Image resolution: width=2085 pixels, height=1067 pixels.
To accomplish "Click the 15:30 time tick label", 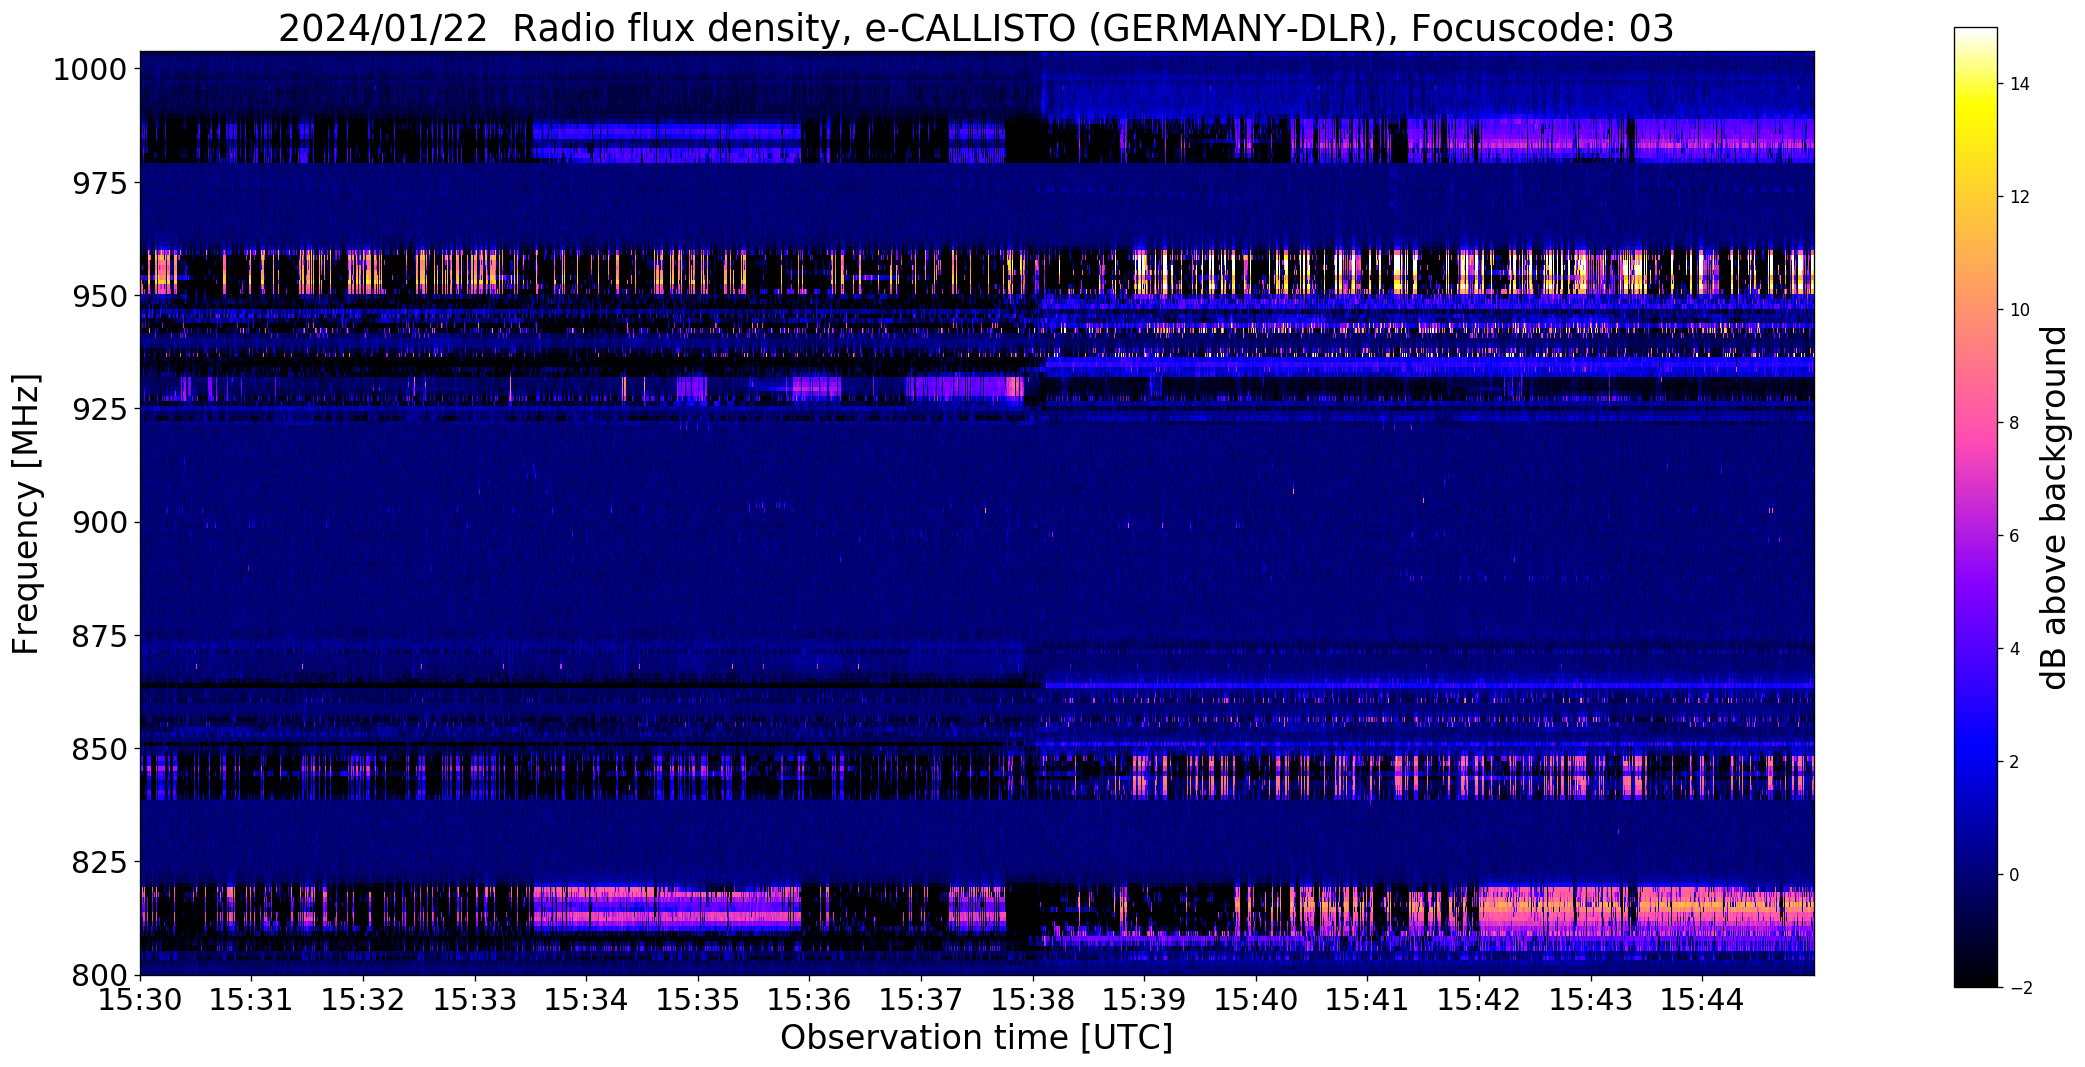I will pyautogui.click(x=140, y=1000).
